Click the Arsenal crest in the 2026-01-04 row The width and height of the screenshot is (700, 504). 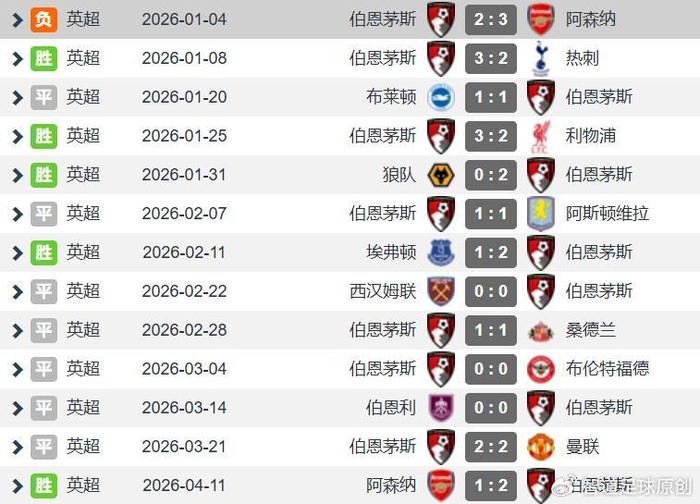tap(541, 19)
